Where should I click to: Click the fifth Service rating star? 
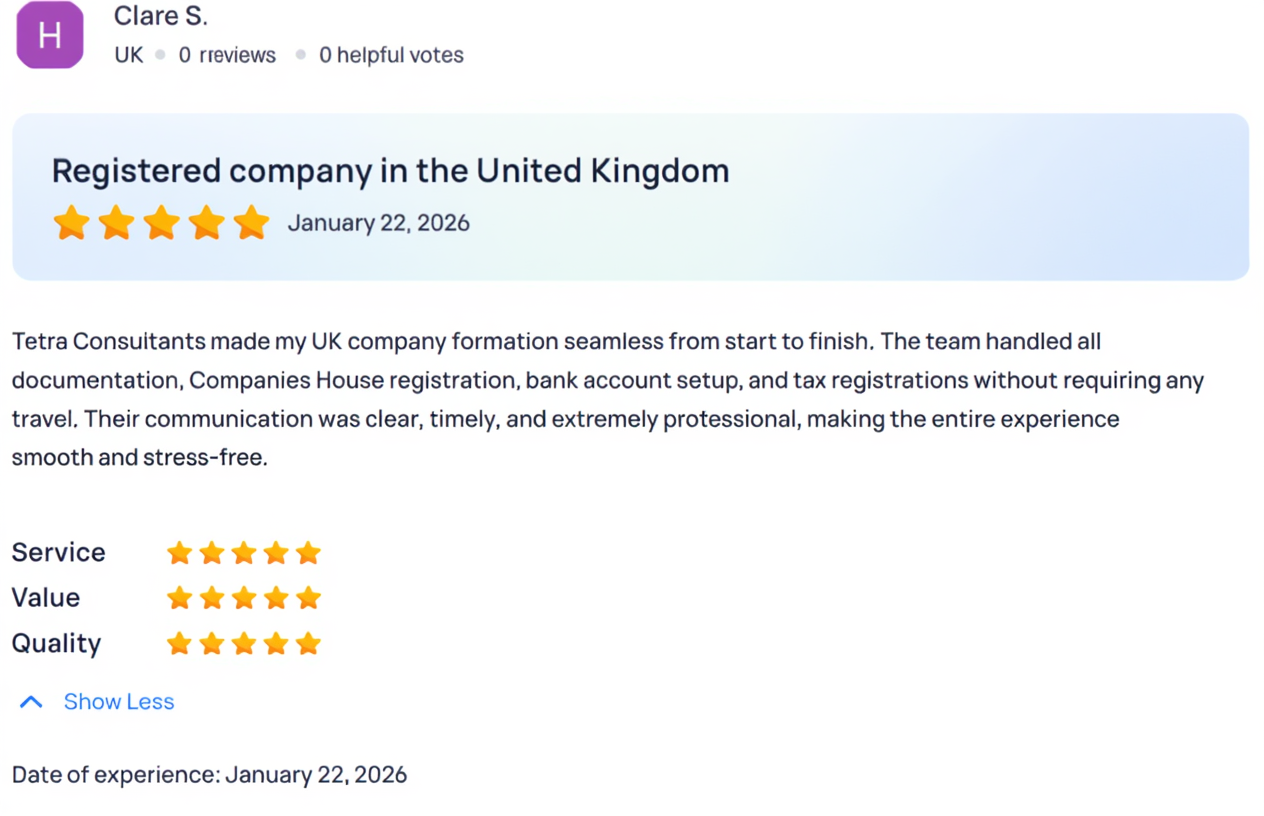coord(308,553)
